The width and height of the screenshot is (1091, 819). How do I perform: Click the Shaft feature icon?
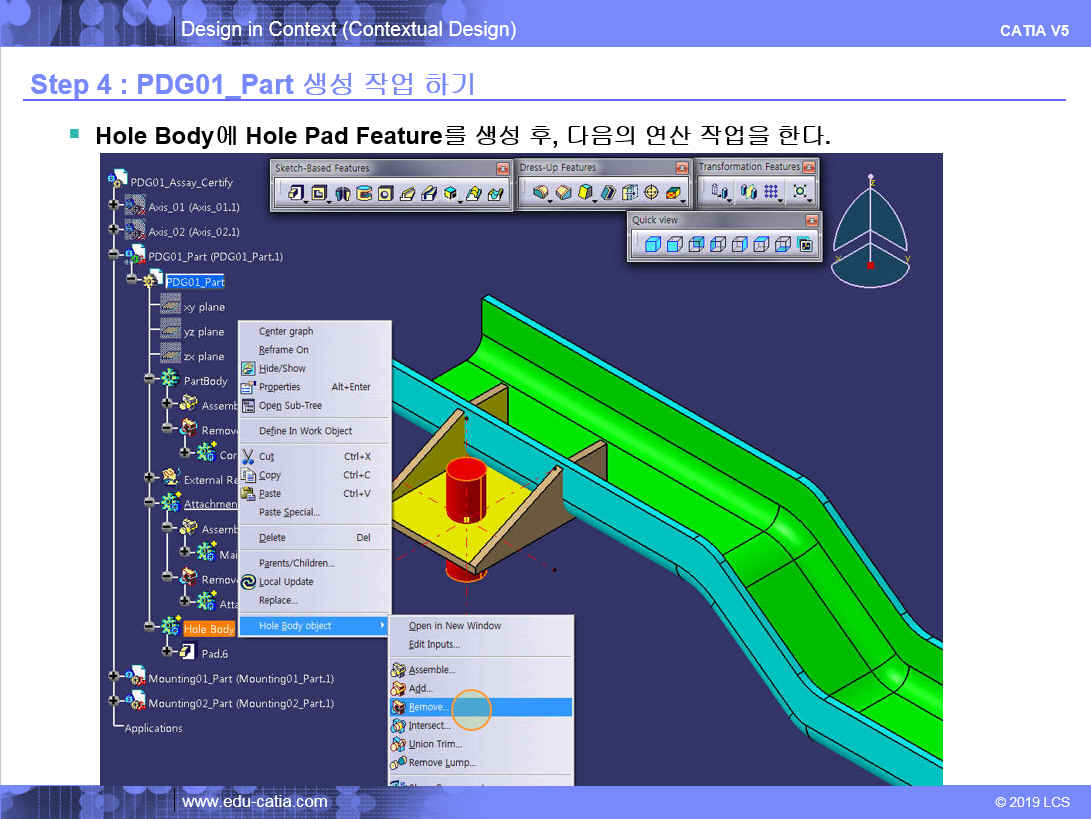[x=342, y=193]
